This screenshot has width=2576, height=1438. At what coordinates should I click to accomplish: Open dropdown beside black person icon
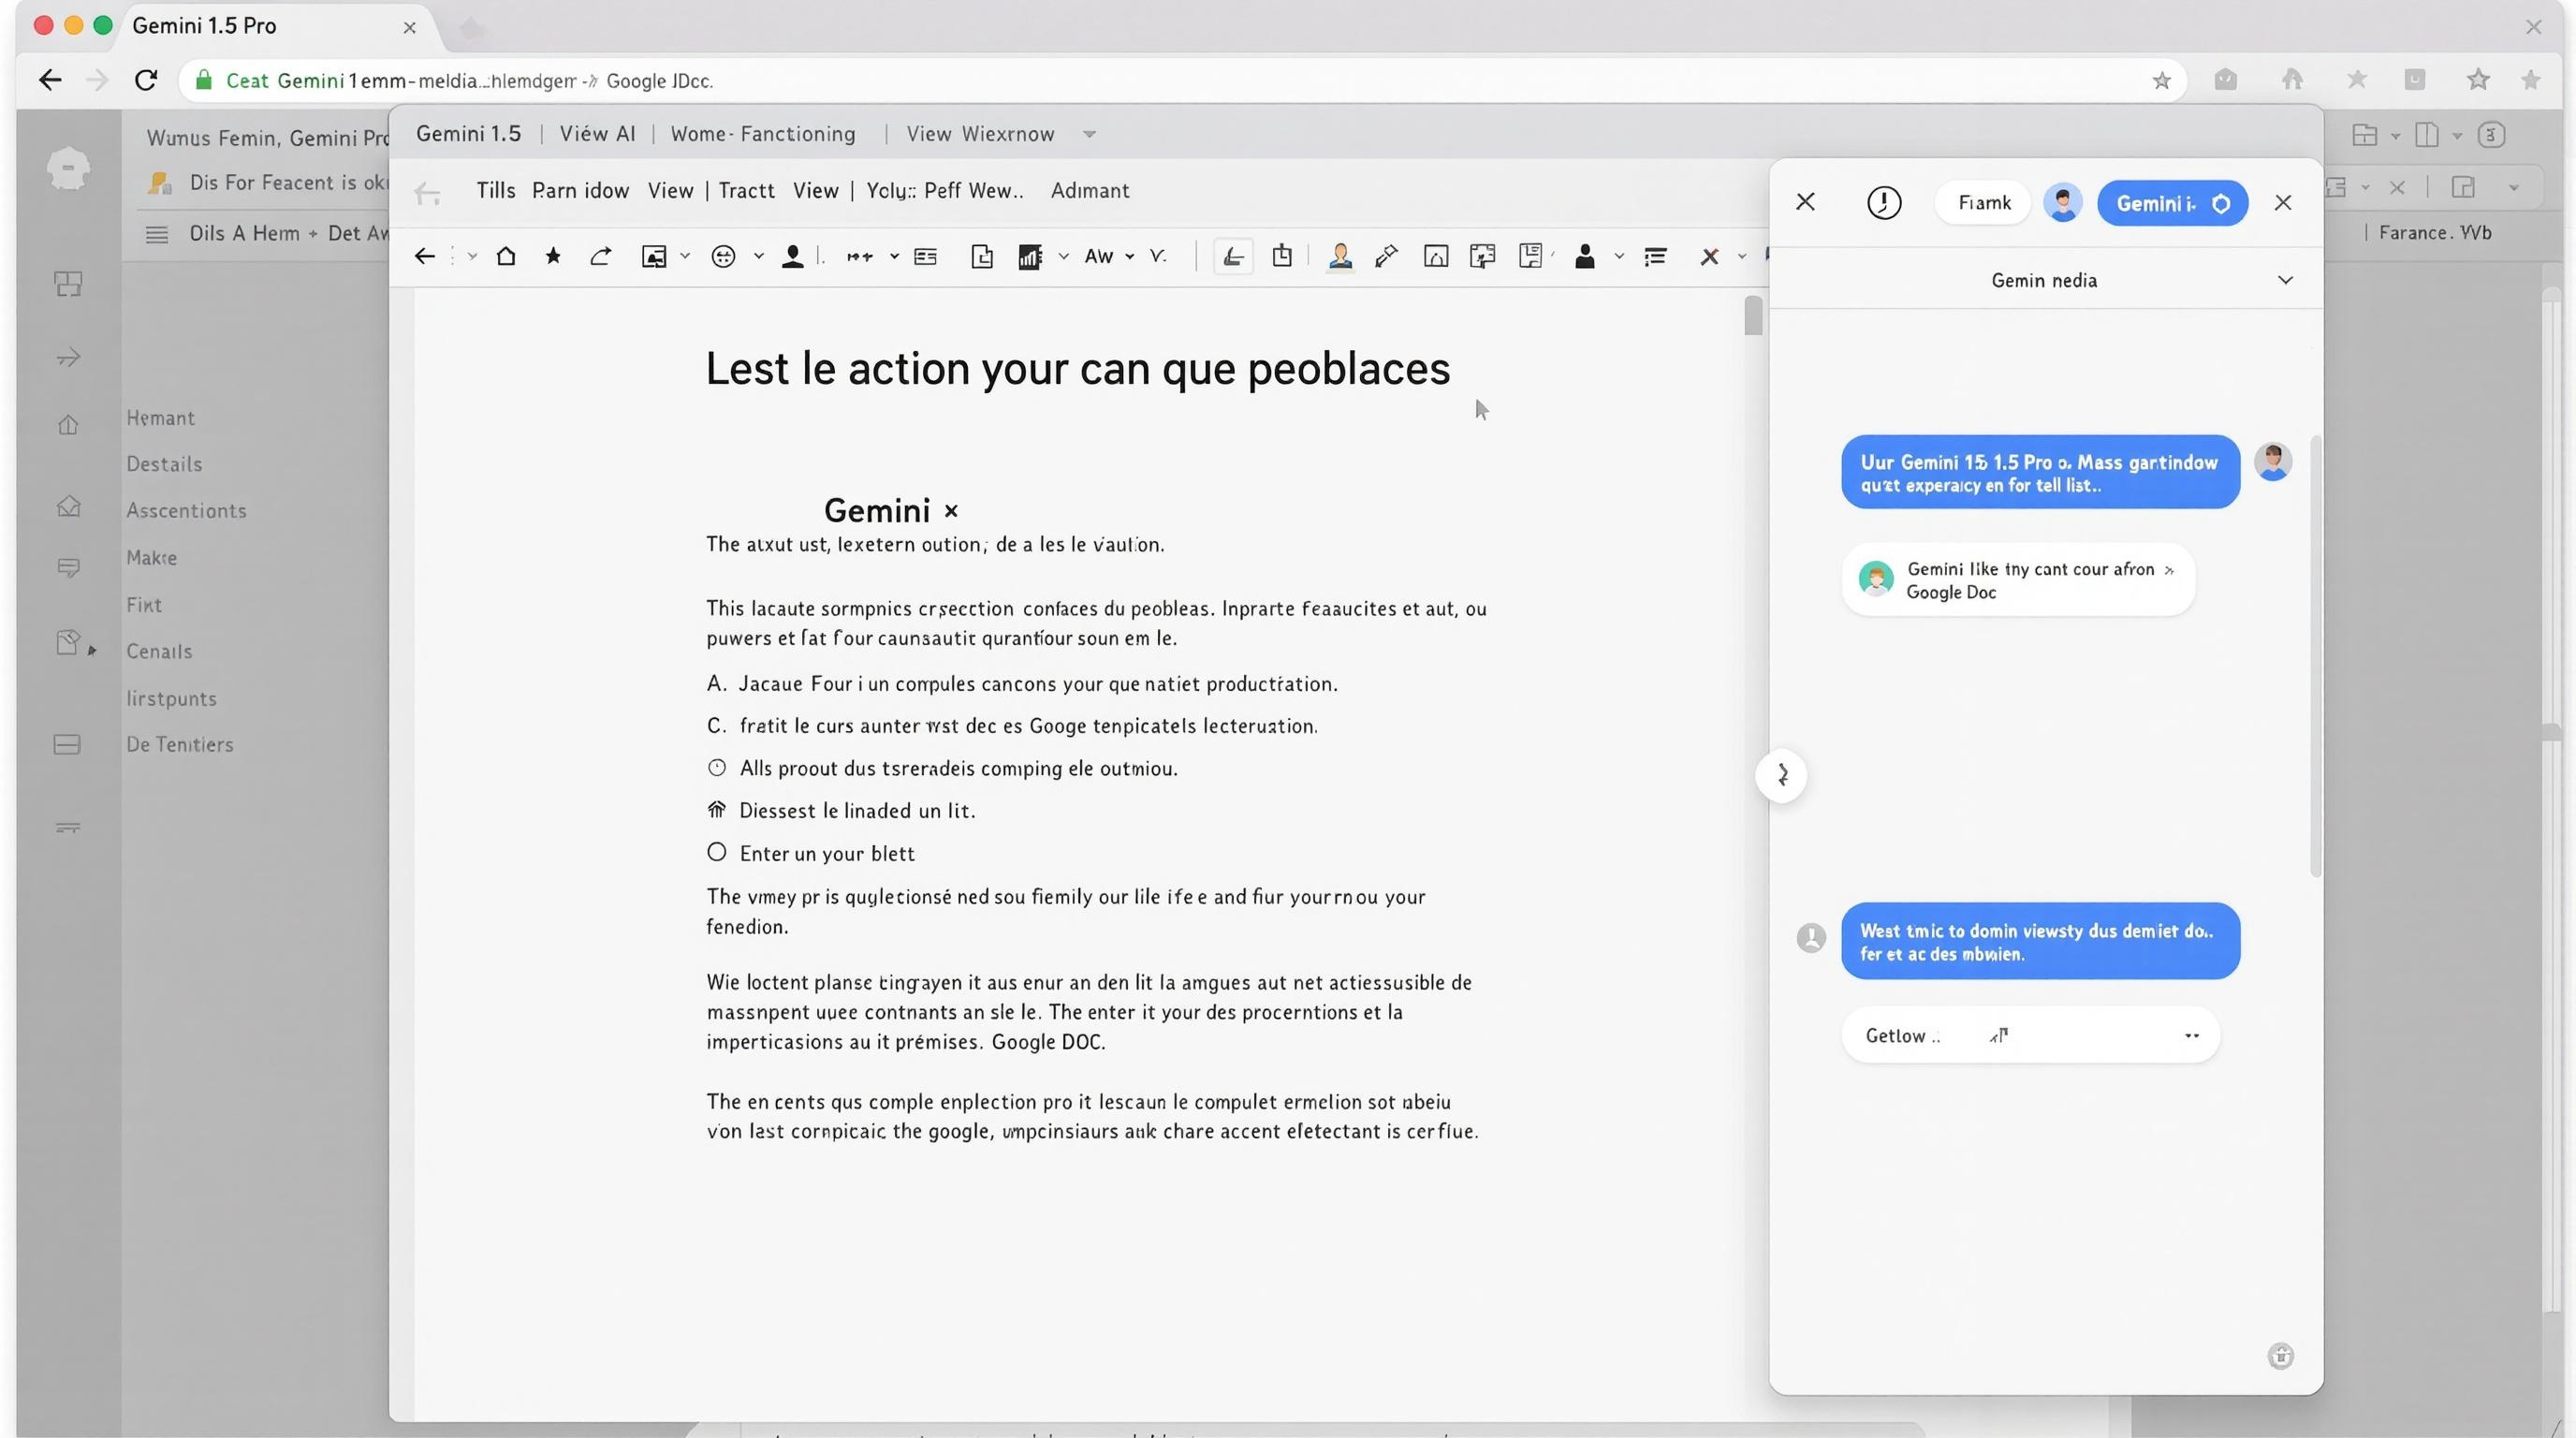click(1619, 257)
